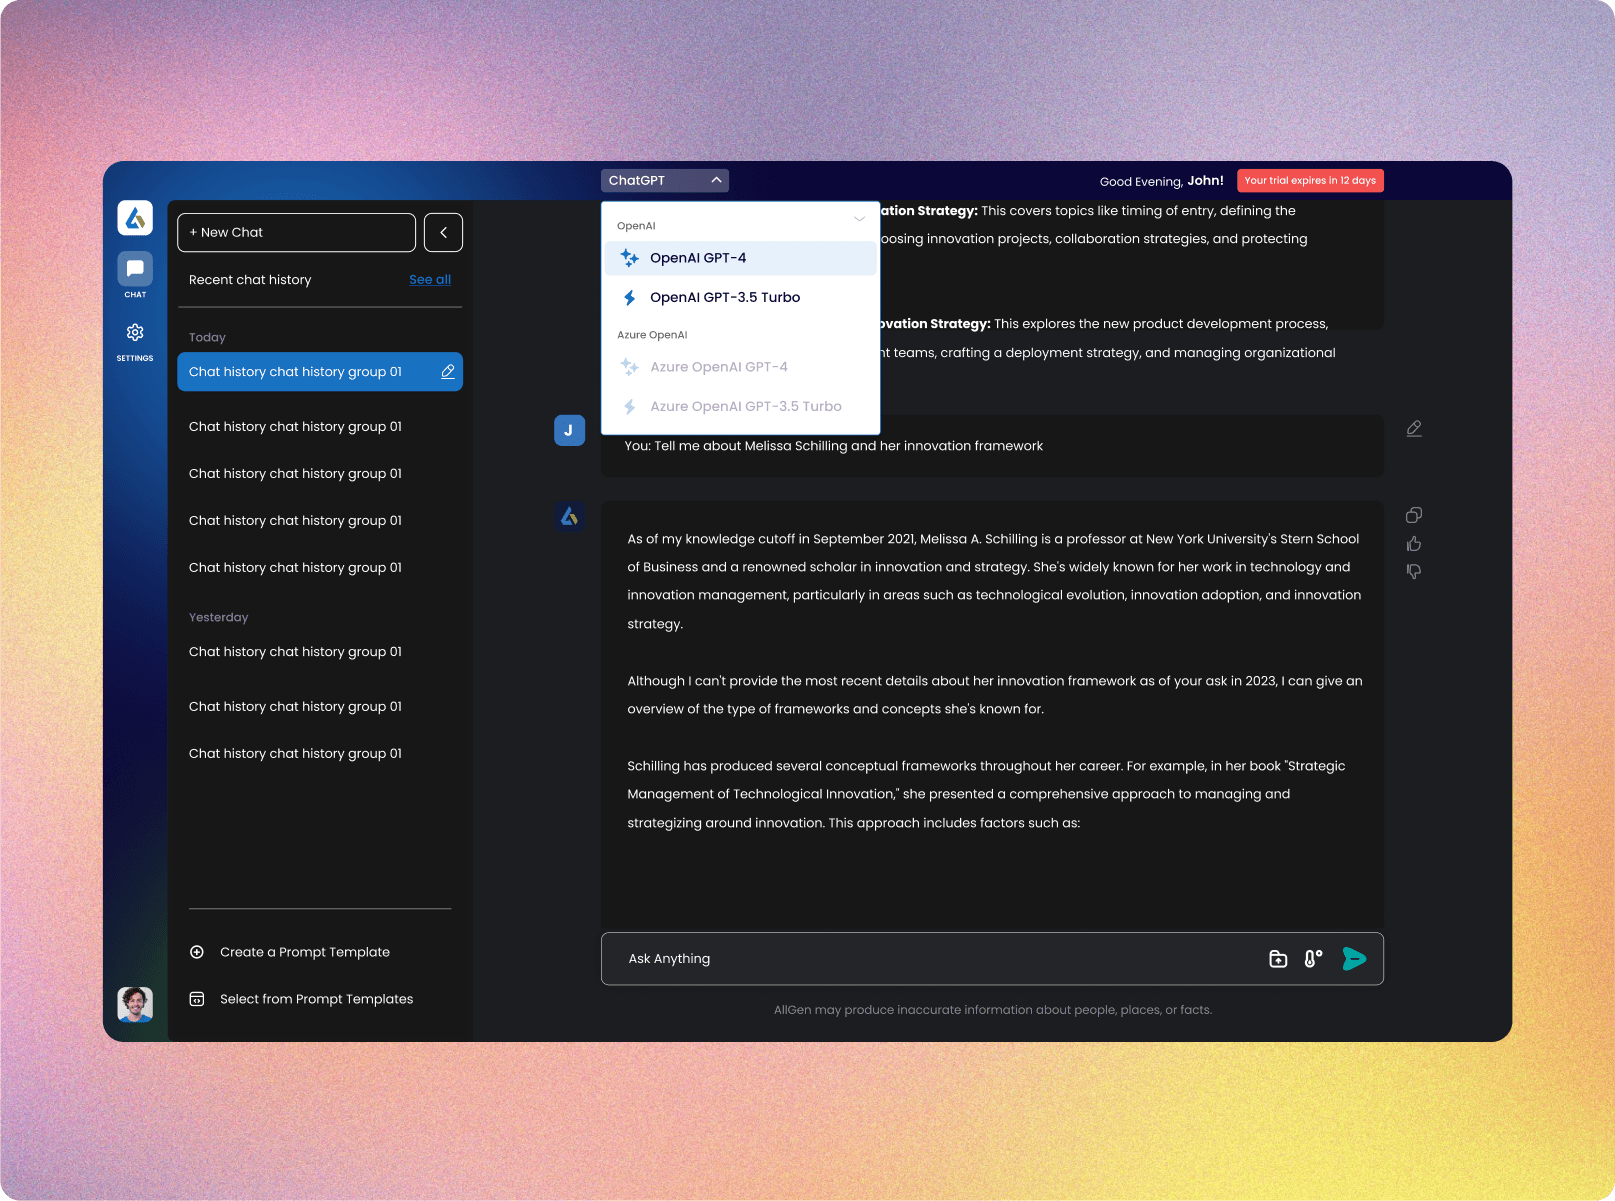Copy the AI response

coord(1414,515)
